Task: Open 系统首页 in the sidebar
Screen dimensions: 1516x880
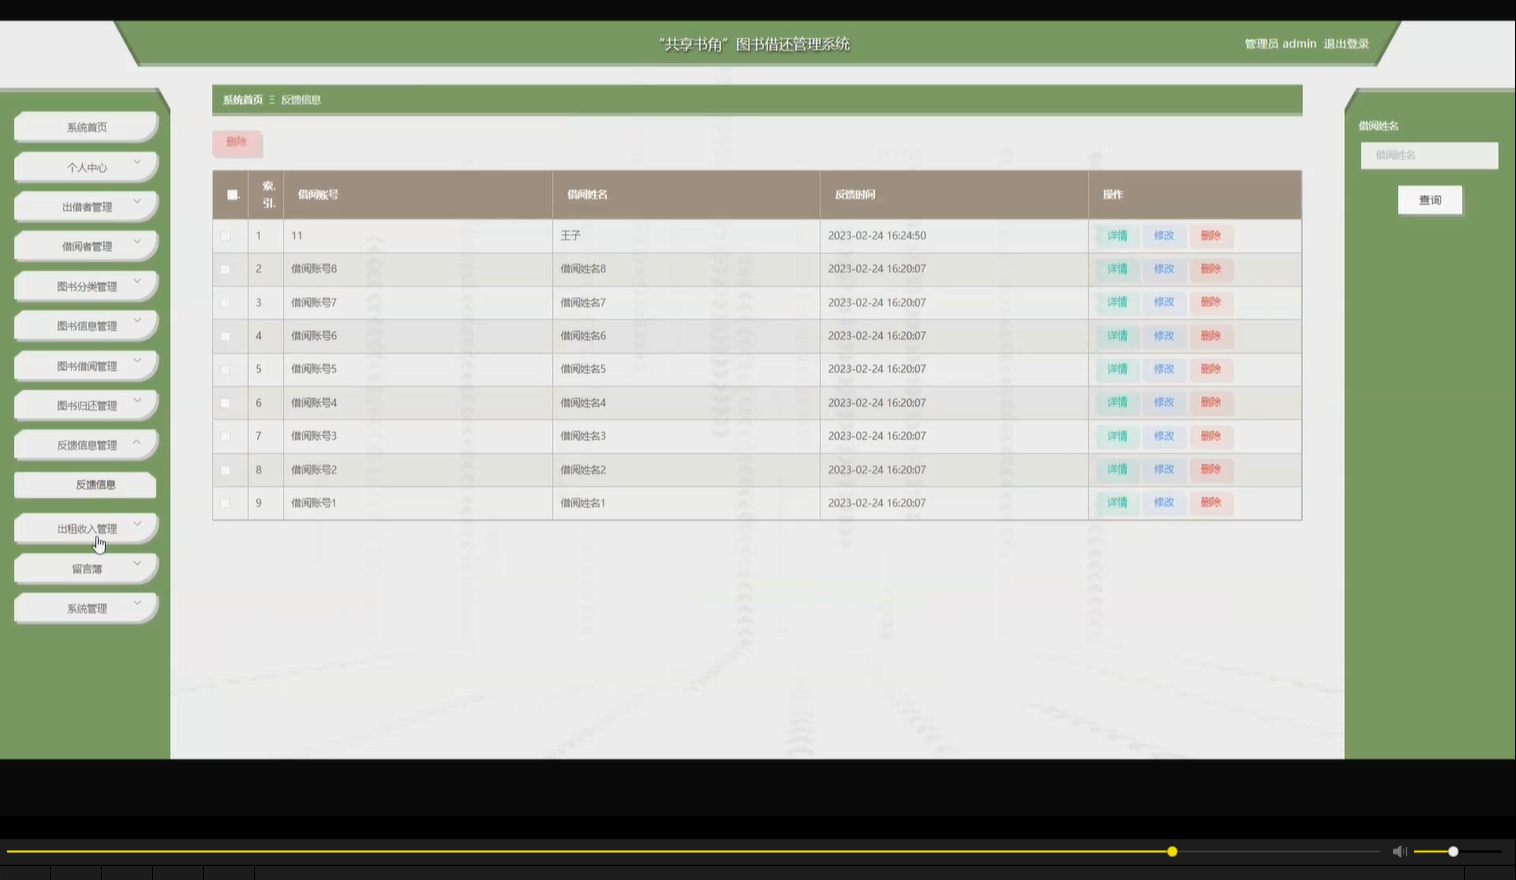Action: [86, 127]
